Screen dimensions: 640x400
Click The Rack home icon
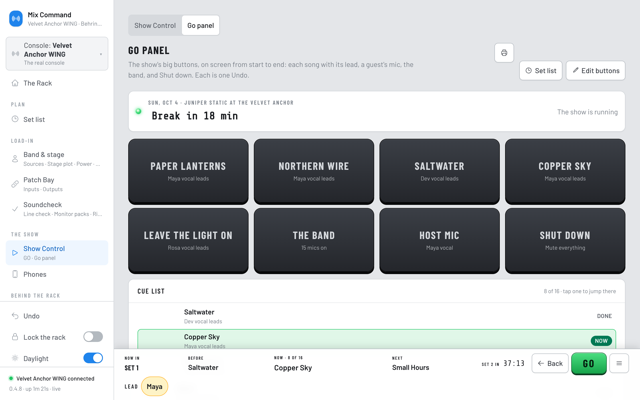point(15,83)
